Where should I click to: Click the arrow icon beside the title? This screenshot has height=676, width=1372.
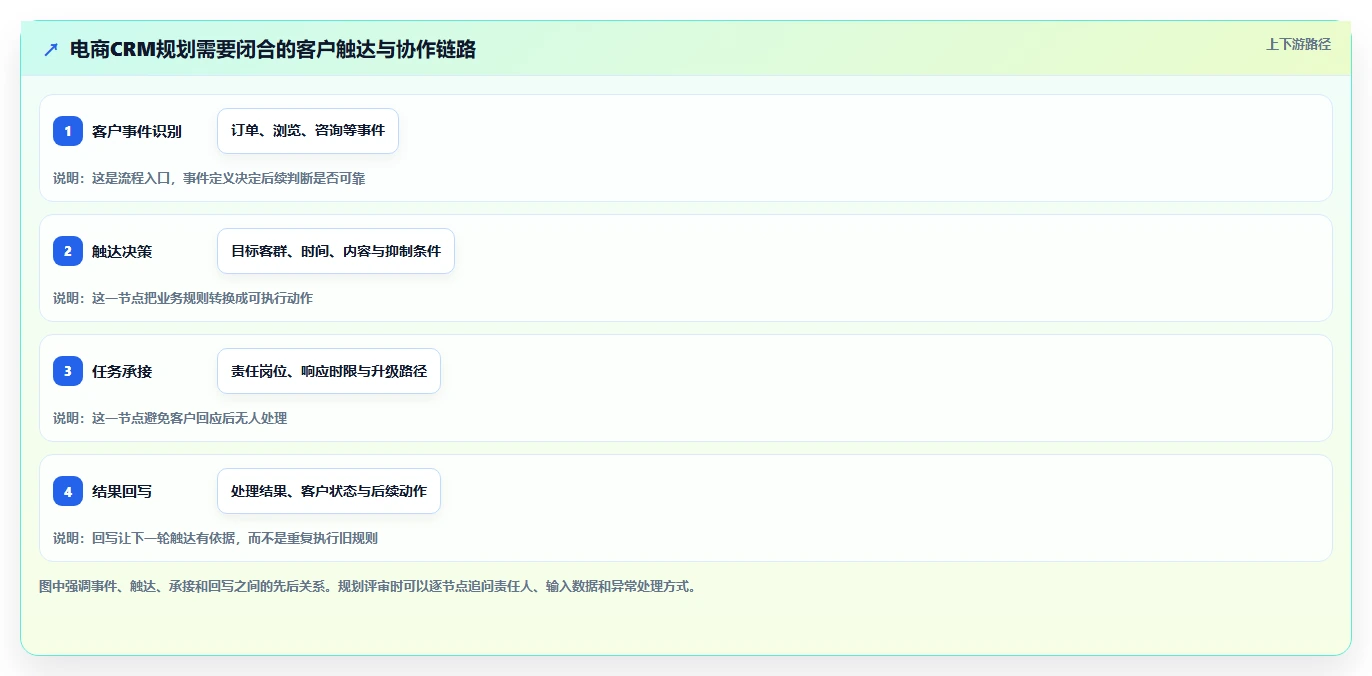(51, 49)
